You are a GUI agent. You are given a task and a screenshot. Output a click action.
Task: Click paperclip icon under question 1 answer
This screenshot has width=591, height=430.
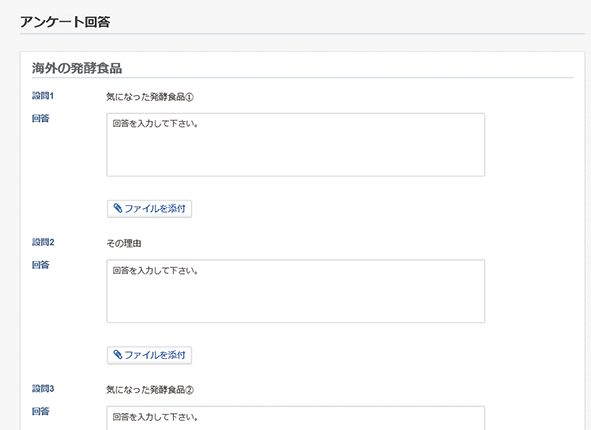pyautogui.click(x=118, y=208)
